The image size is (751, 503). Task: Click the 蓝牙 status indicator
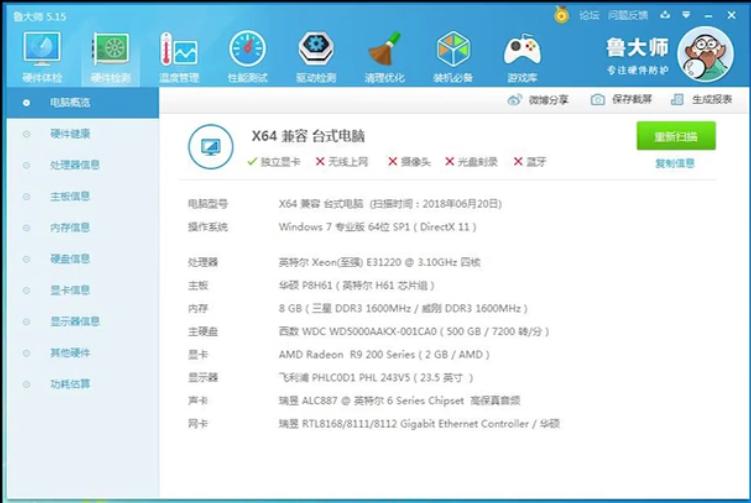point(530,162)
